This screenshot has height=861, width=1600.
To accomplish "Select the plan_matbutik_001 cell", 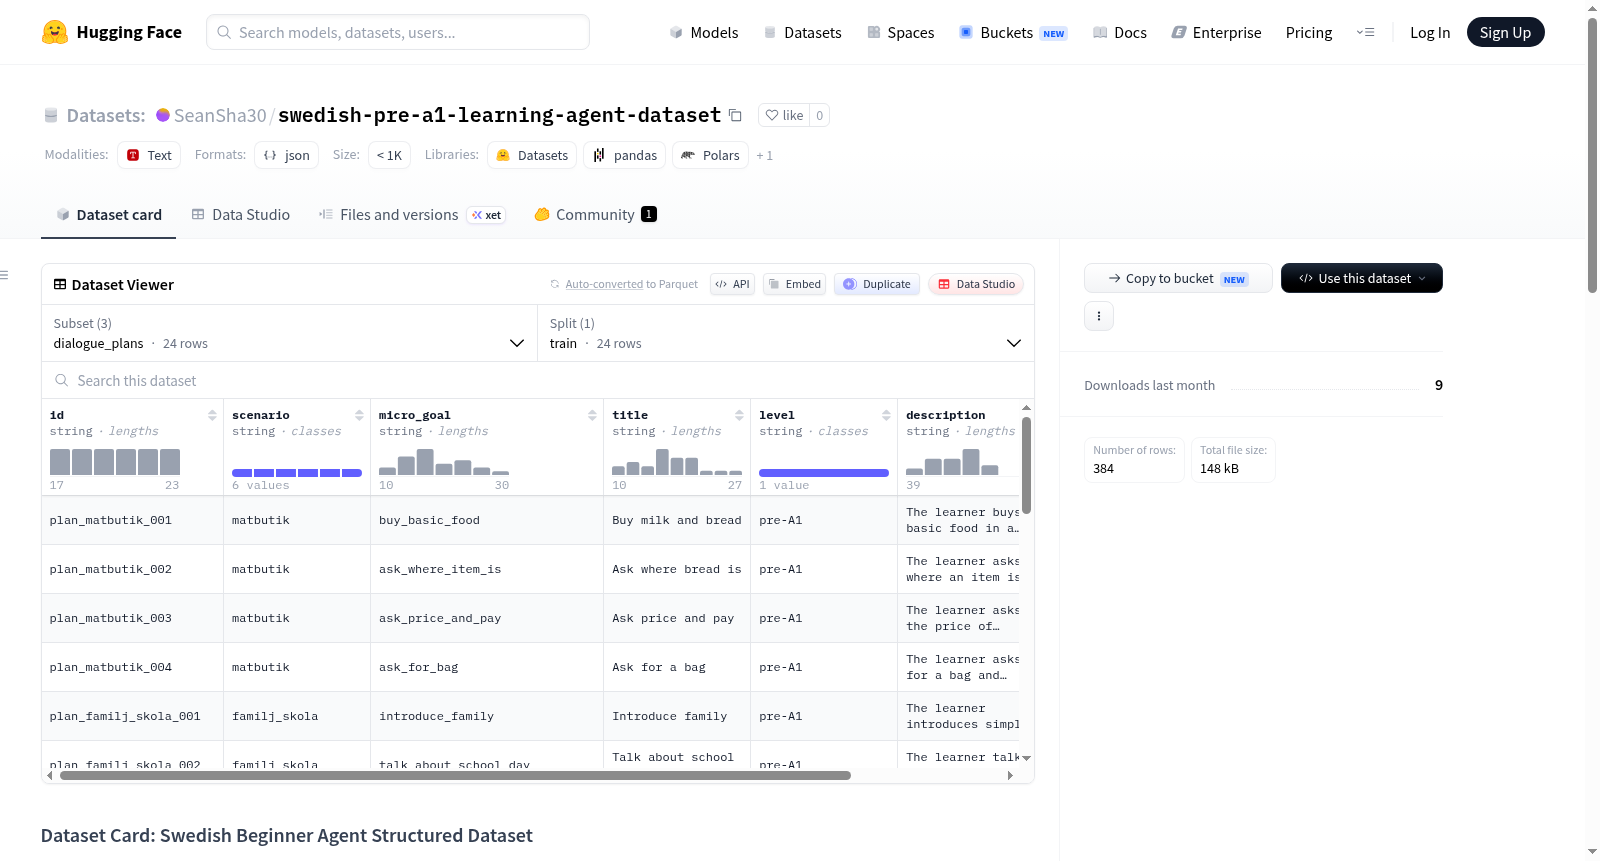I will 132,520.
